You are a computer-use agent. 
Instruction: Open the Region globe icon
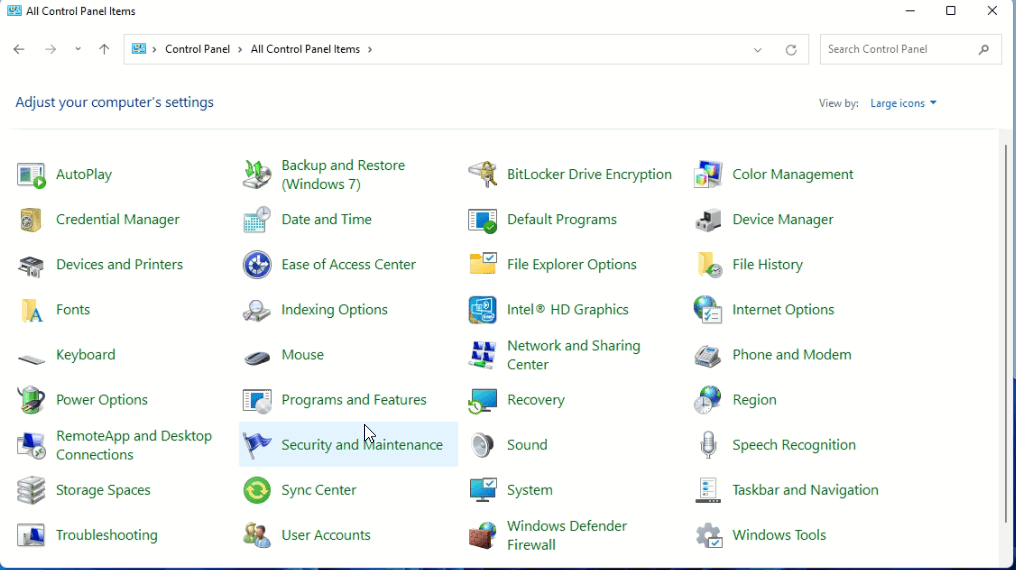click(x=708, y=400)
